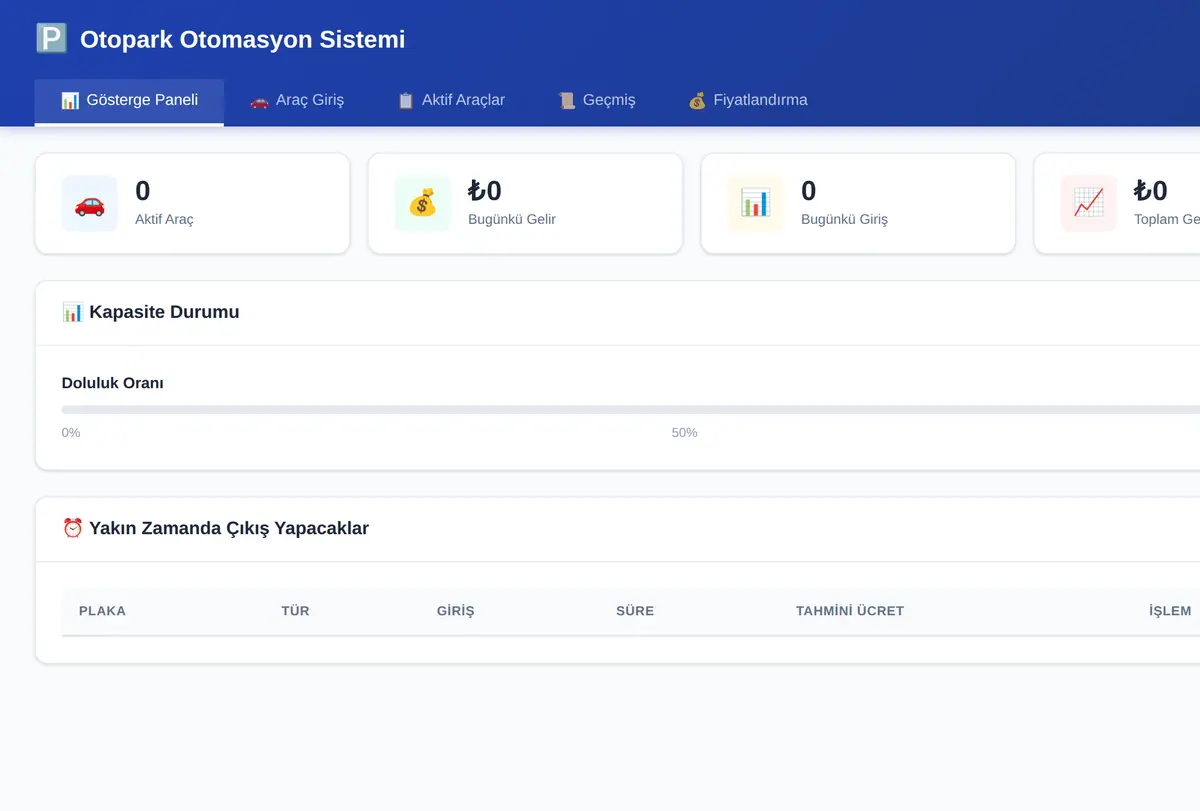Click the 0 value above Bugünkü Giriş
1200x811 pixels.
point(809,190)
